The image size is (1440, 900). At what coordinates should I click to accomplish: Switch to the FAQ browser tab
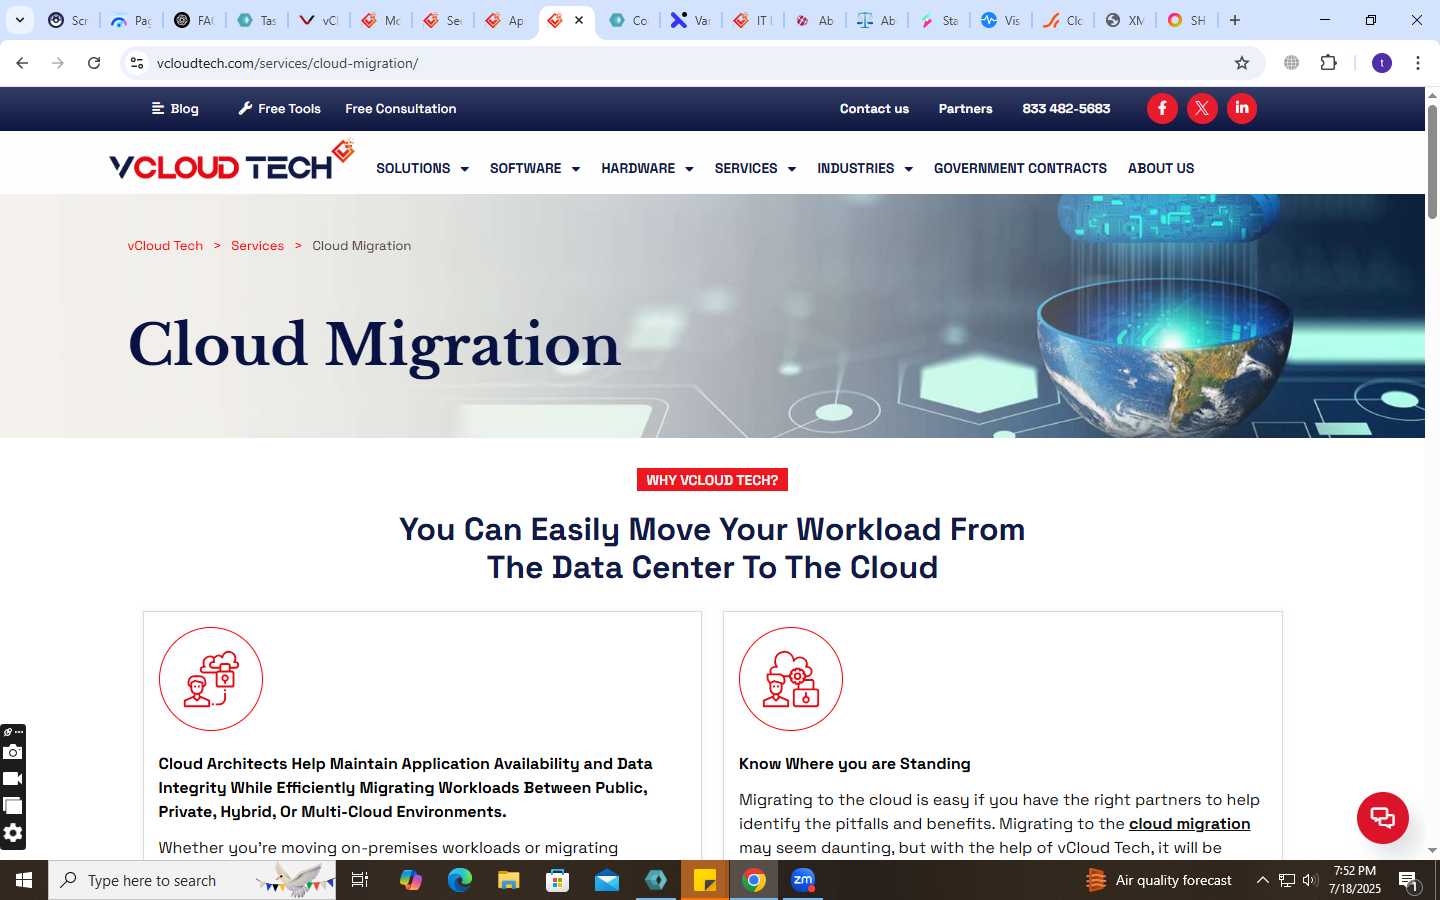pos(193,20)
